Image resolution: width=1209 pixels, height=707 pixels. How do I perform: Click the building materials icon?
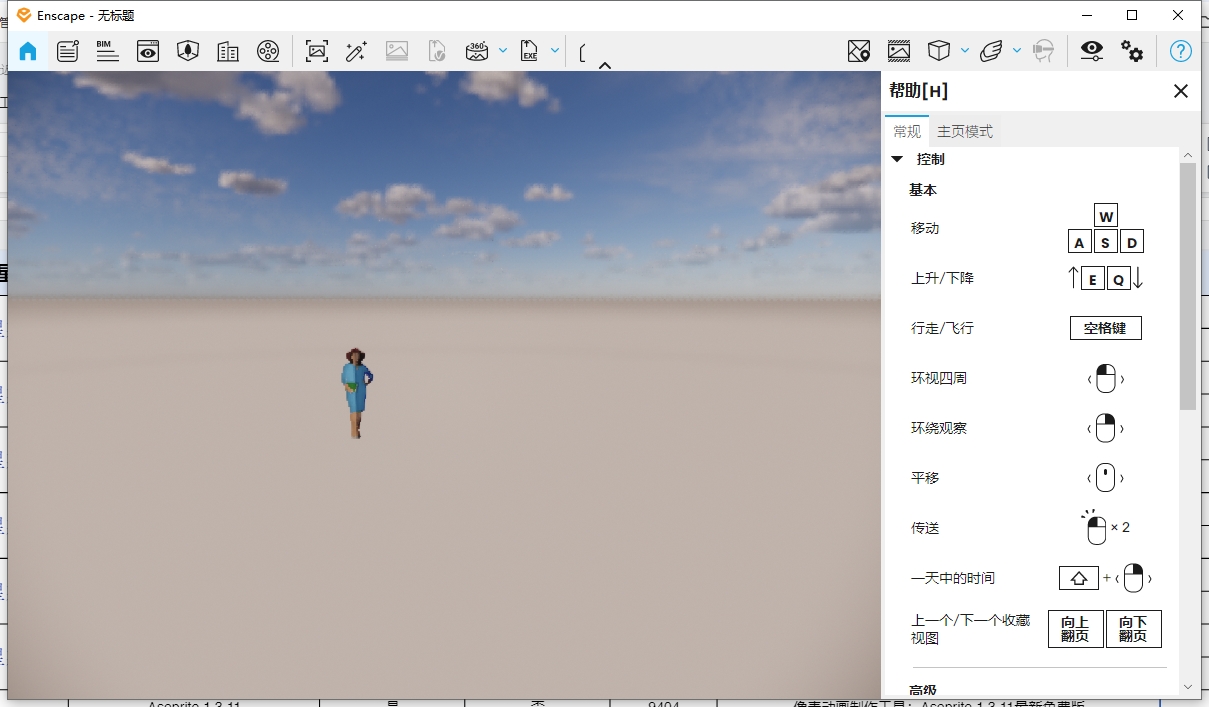(x=228, y=51)
